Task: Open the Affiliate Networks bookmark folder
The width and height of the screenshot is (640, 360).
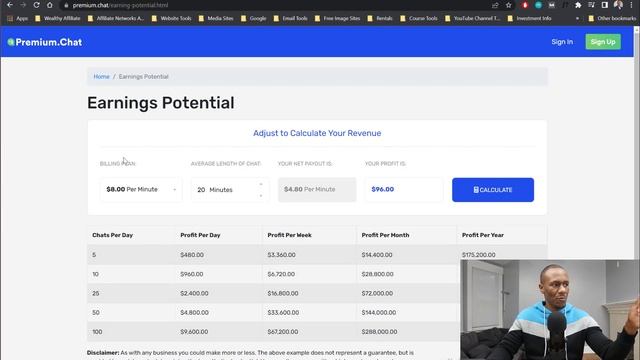Action: [x=116, y=18]
